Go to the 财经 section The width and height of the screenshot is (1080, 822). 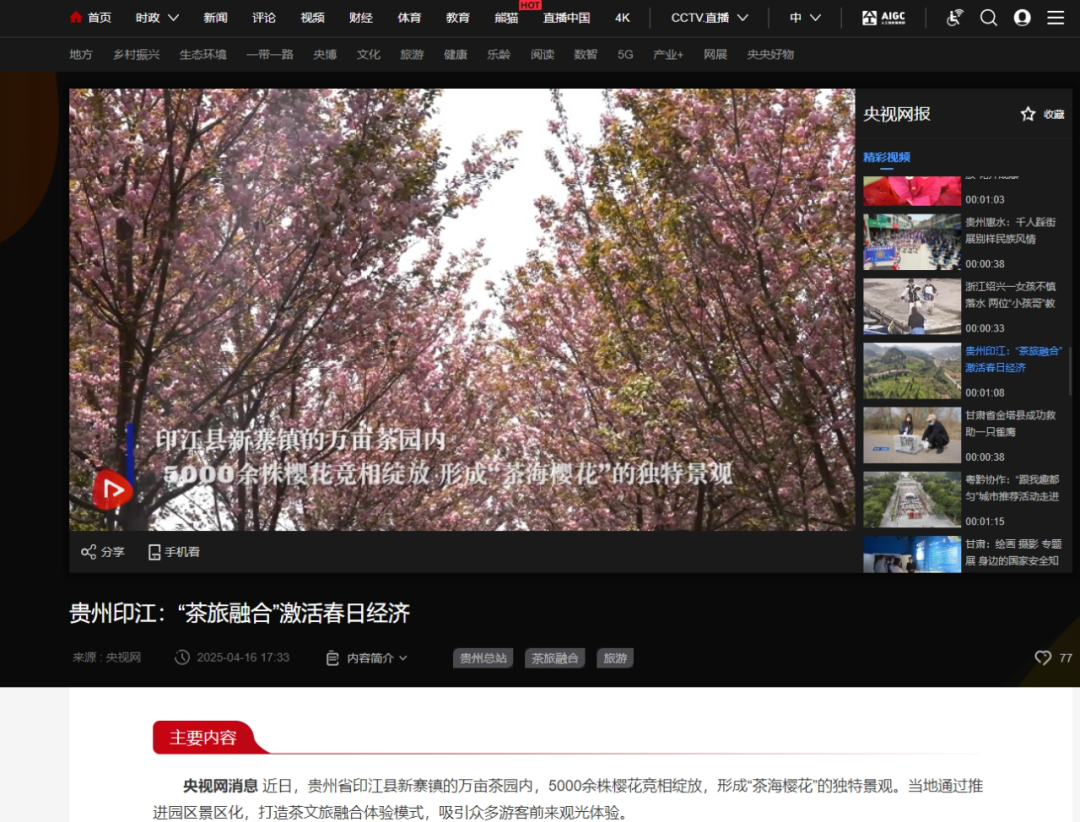361,18
